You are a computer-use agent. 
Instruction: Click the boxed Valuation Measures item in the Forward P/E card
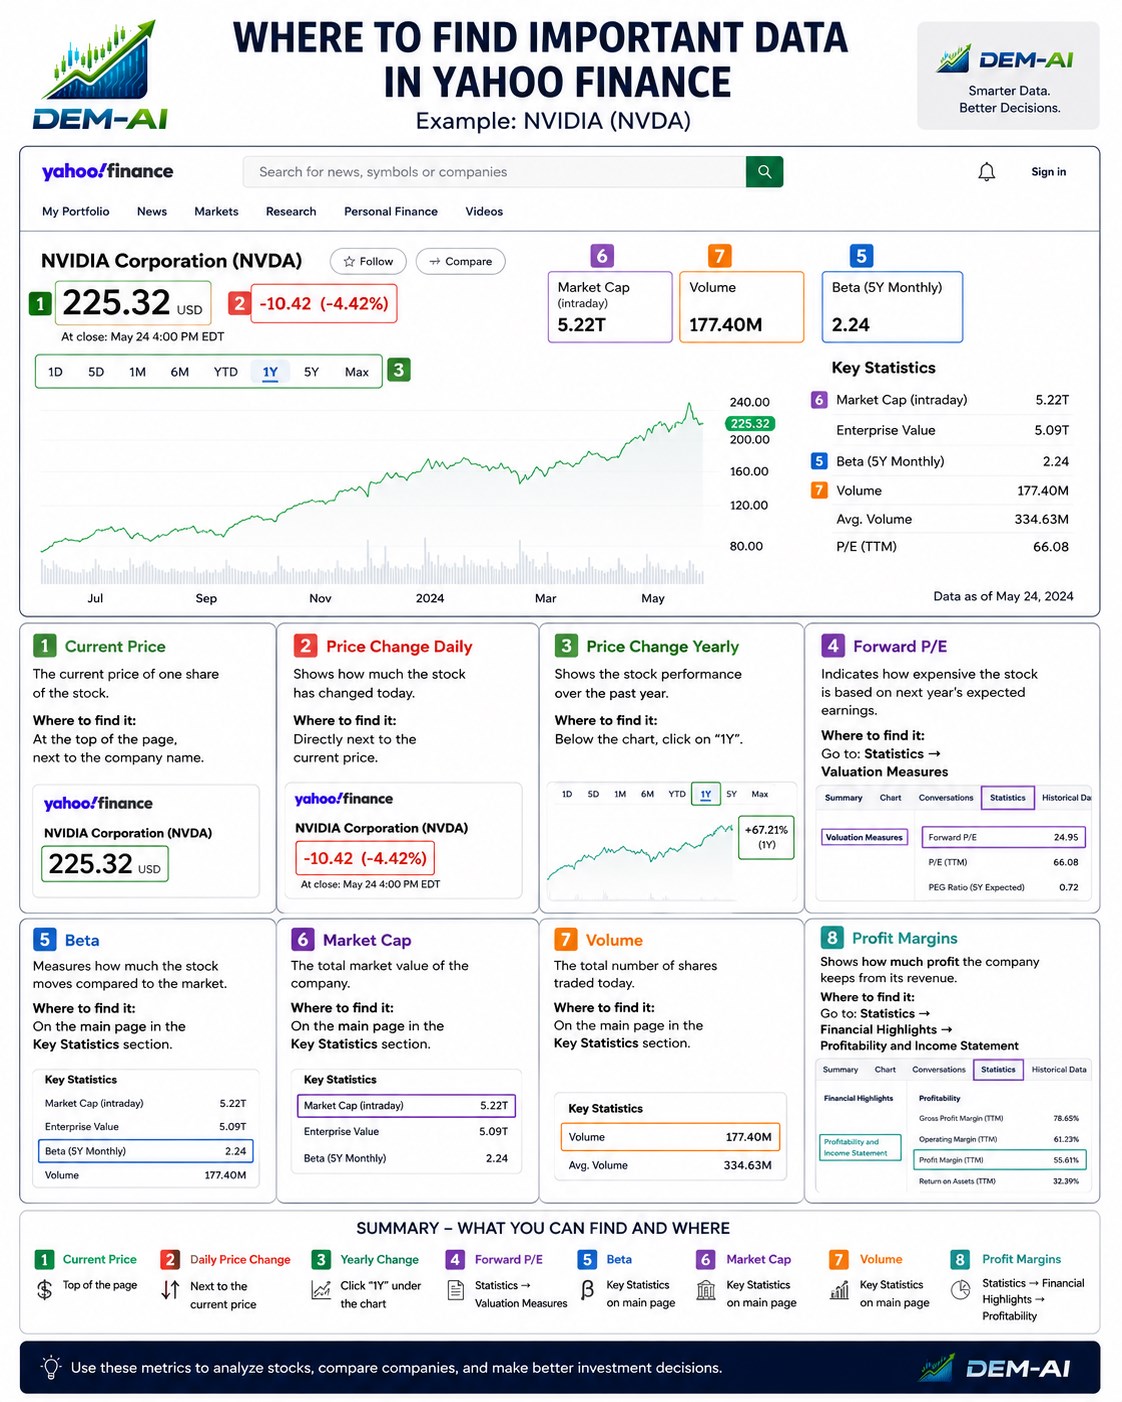click(x=864, y=837)
